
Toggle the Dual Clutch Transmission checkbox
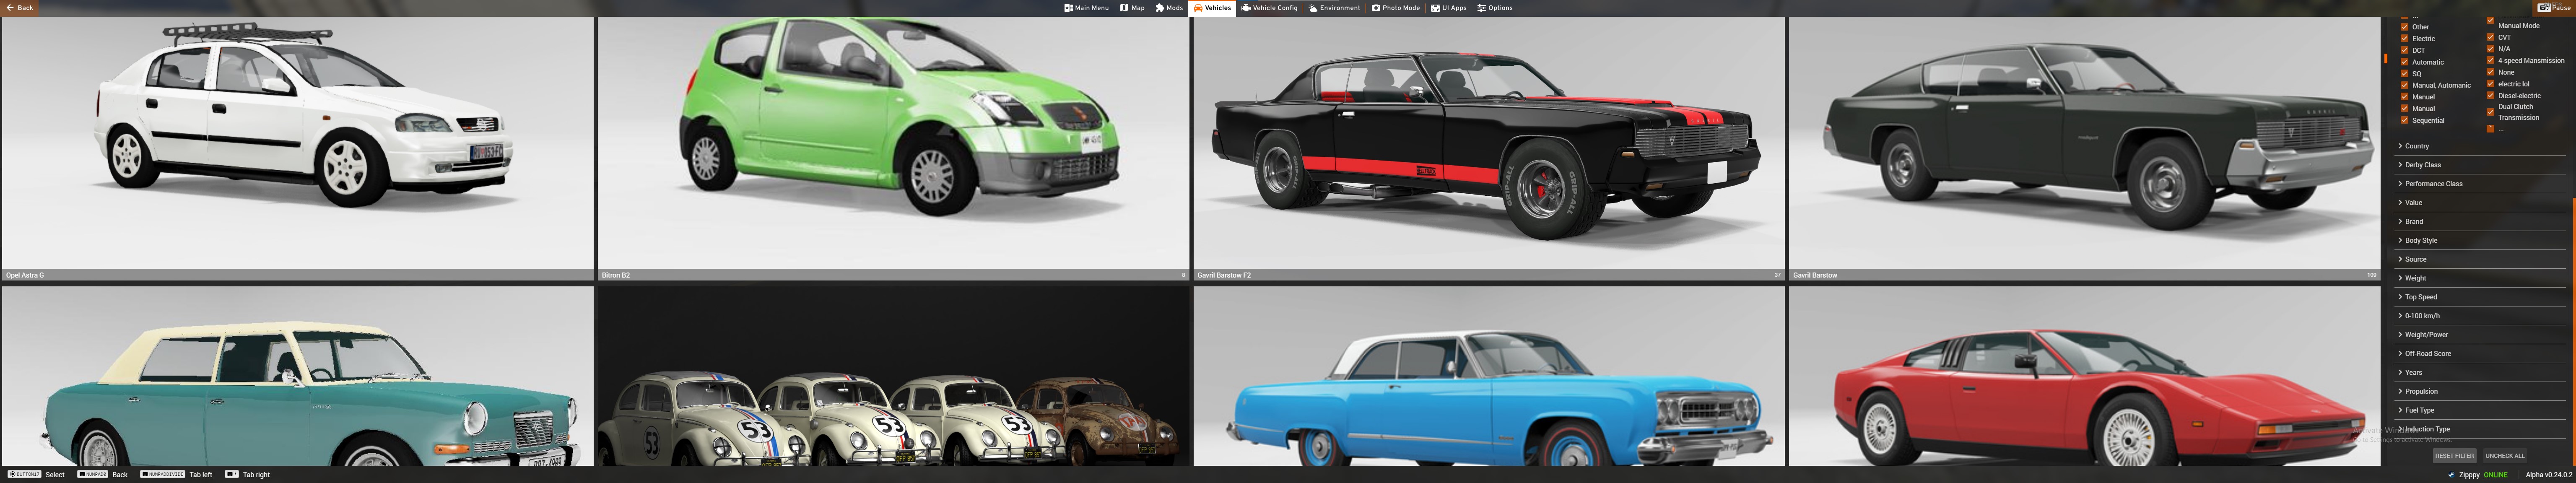[2490, 112]
